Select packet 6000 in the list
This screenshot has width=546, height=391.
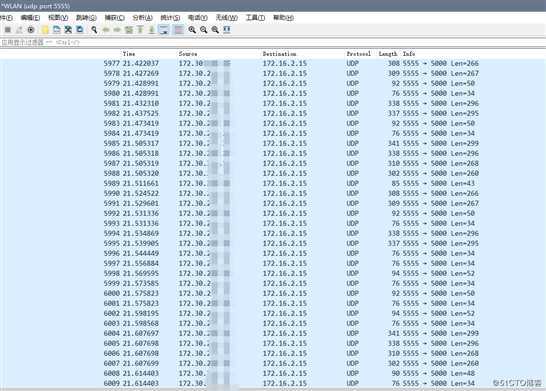[273, 293]
